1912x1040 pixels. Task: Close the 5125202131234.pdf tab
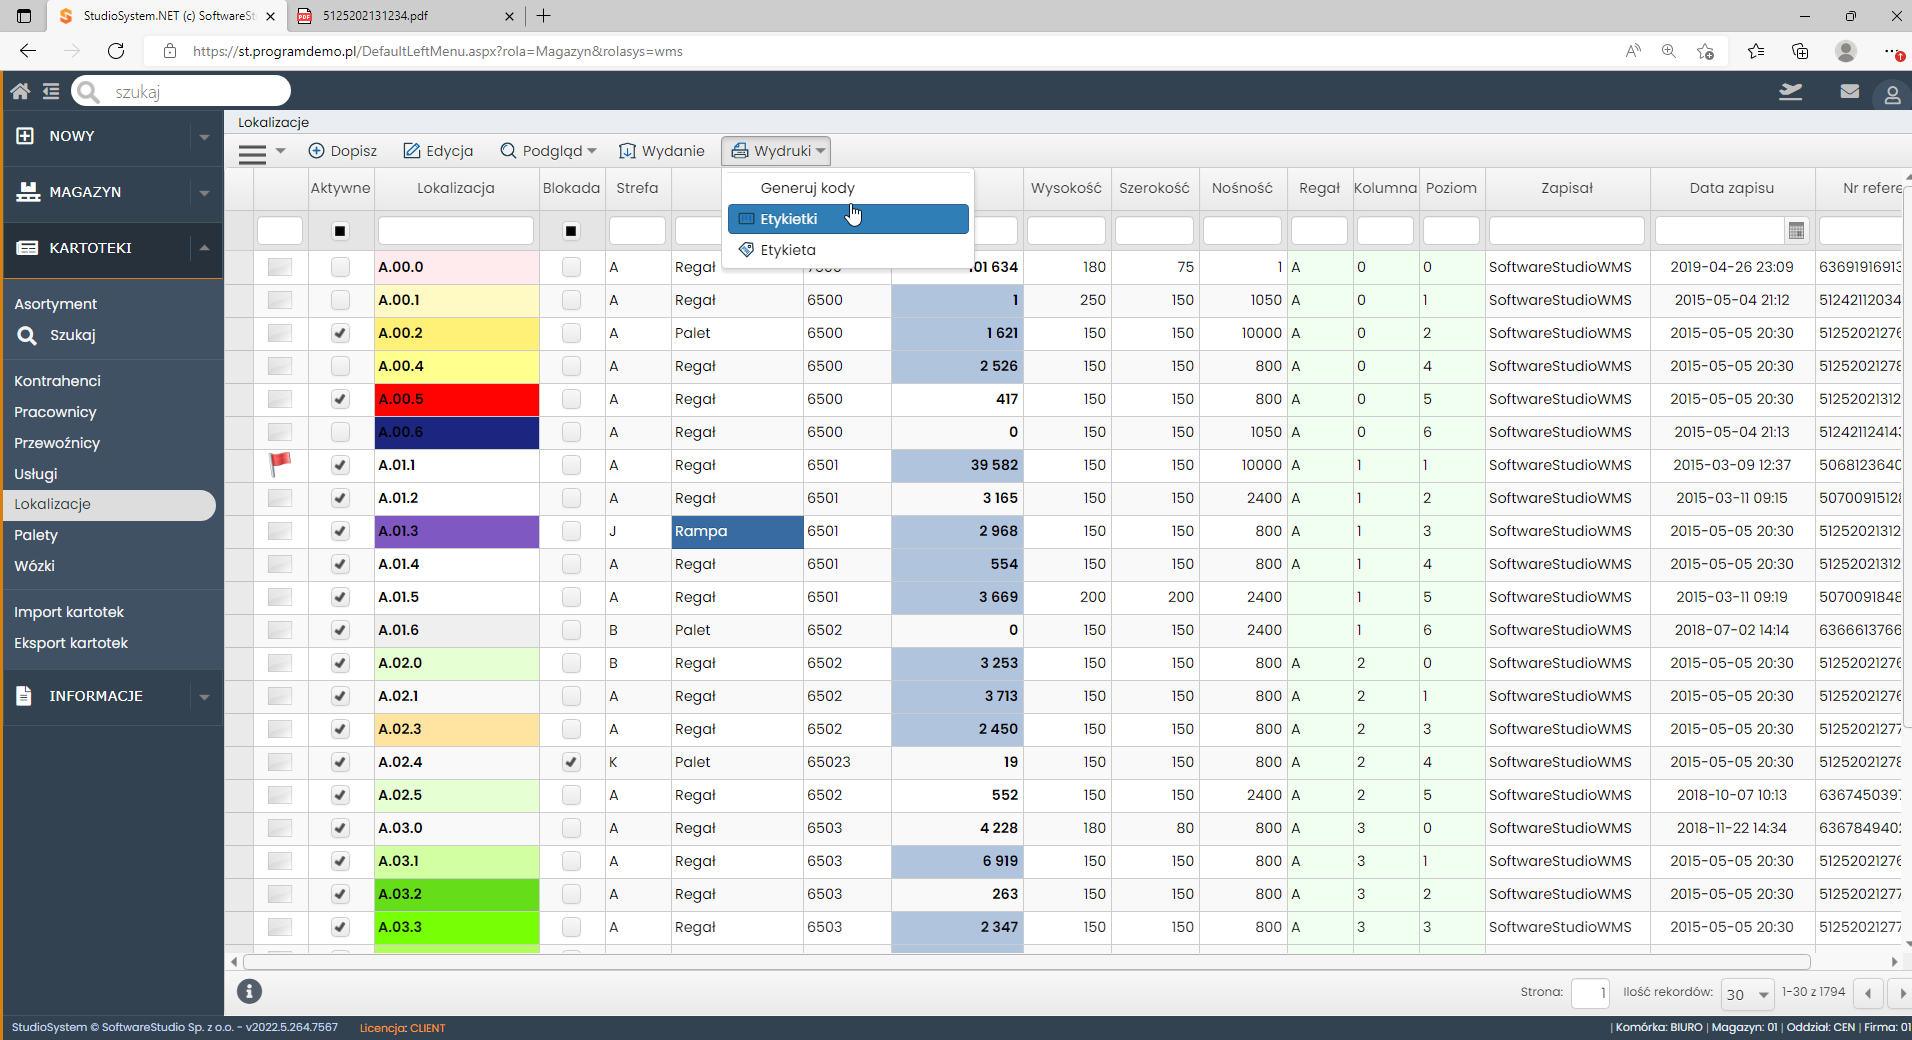point(509,16)
